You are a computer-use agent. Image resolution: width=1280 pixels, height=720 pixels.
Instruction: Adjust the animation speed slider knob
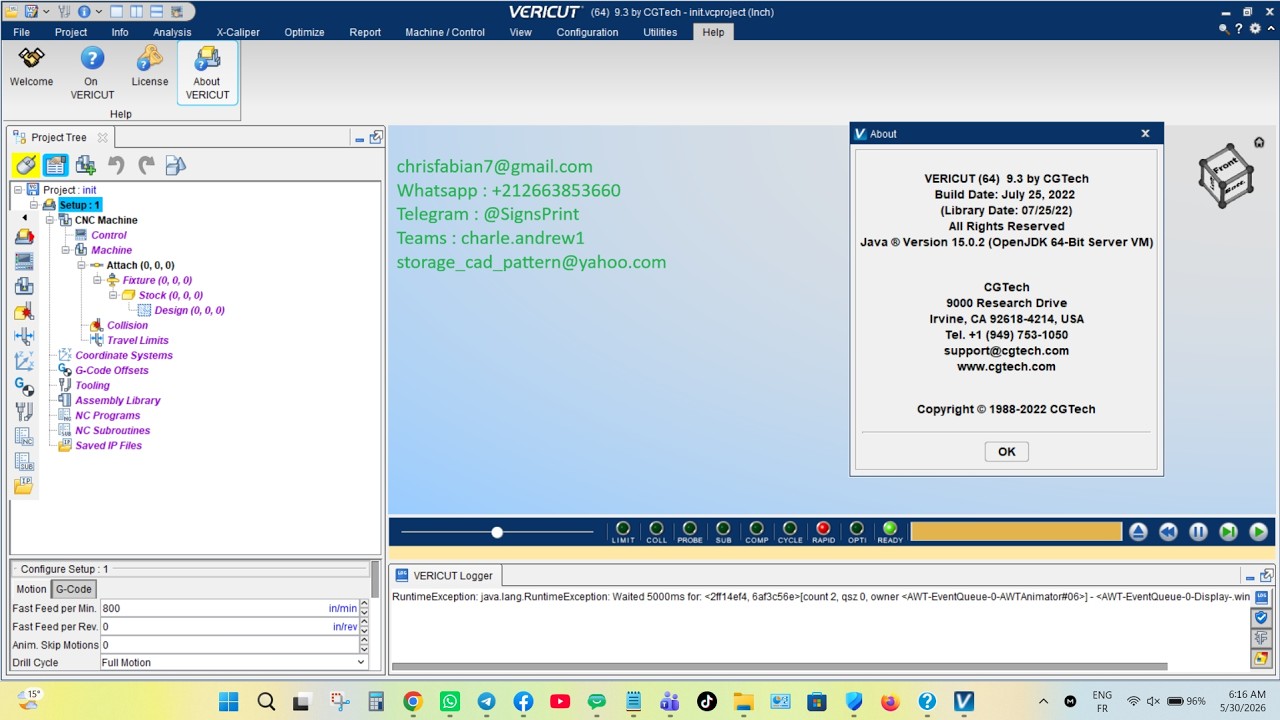497,532
